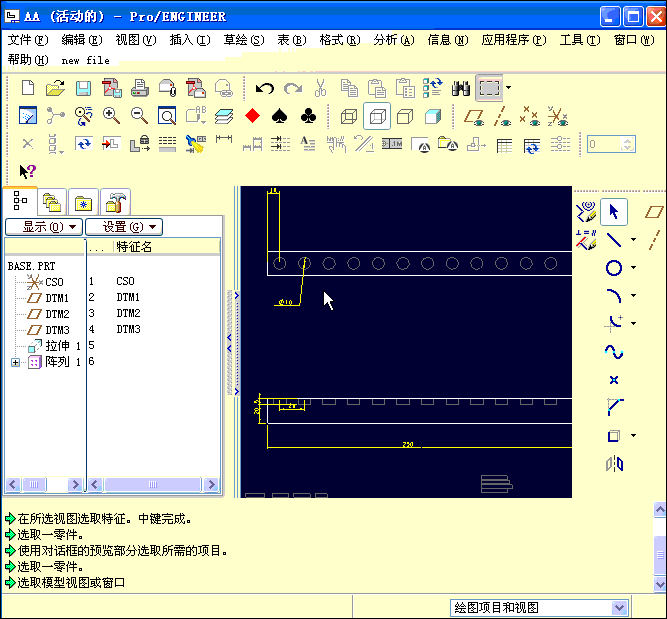Select the Mirror sketch tool
667x619 pixels.
coord(614,464)
